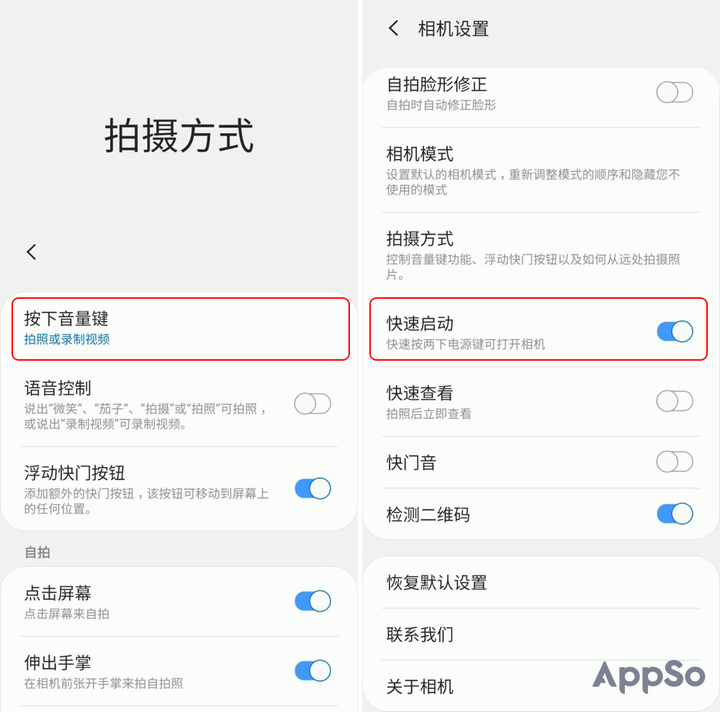Viewport: 720px width, 712px height.
Task: Enable 自拍脸形修正 toggle
Action: pyautogui.click(x=675, y=92)
